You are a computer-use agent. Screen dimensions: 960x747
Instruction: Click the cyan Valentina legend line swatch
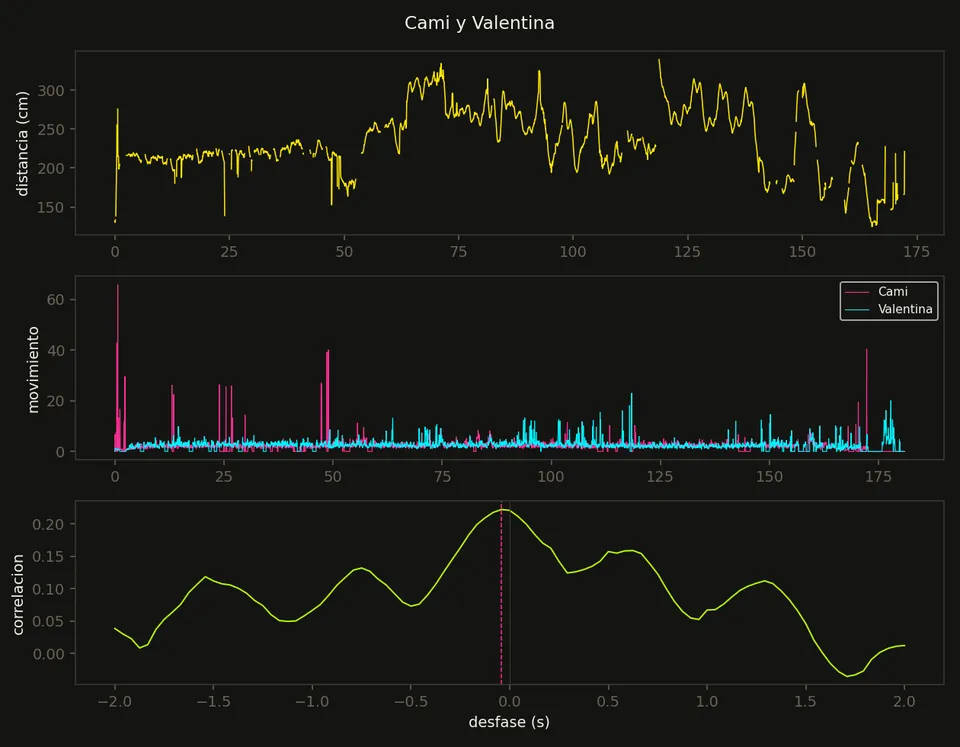click(857, 310)
